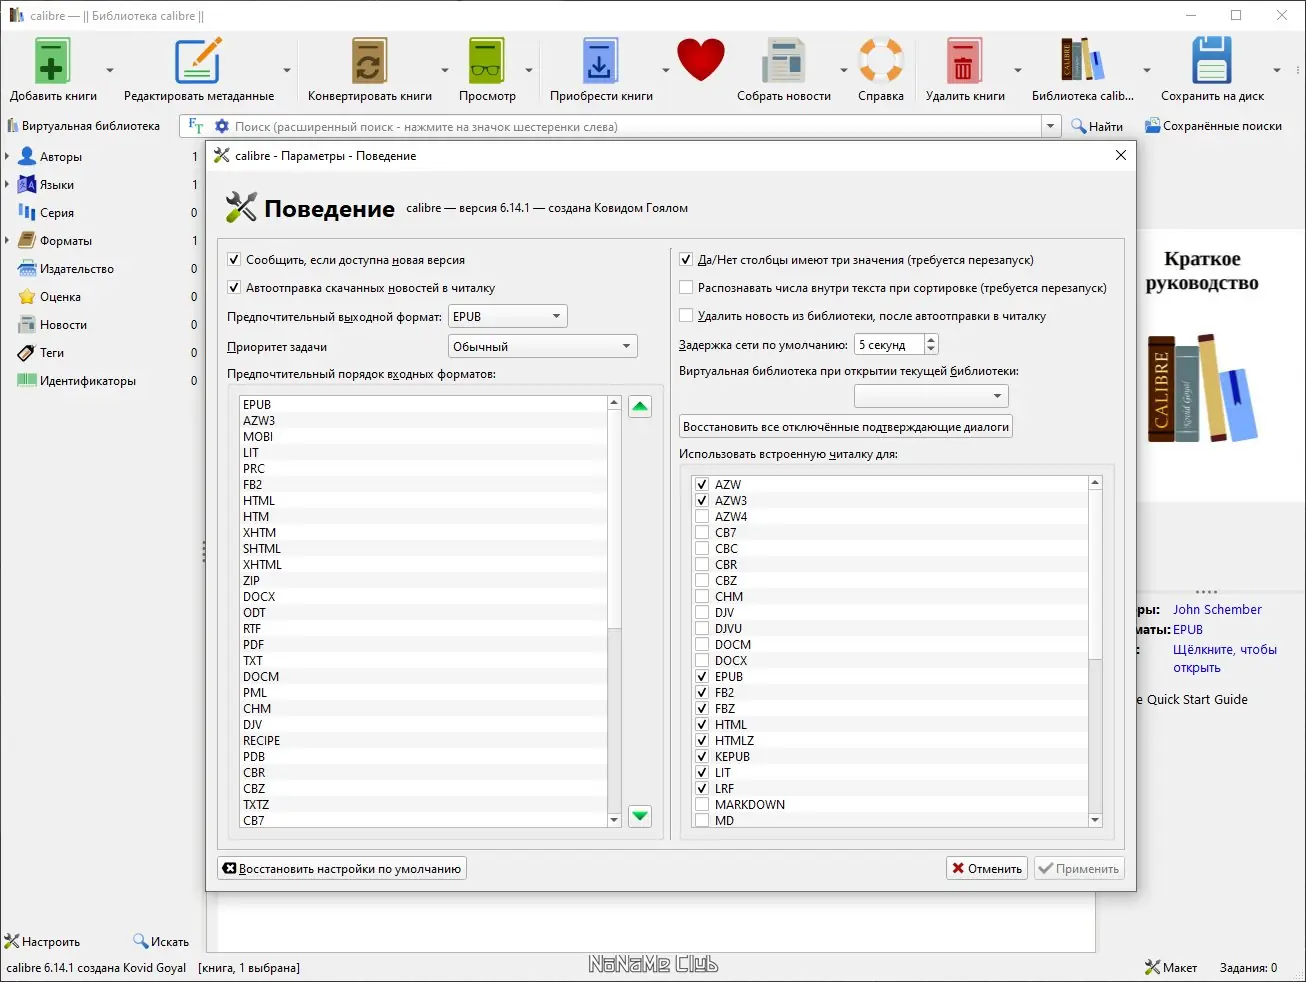Click Save to disk (Сохранить на диск) icon
The height and width of the screenshot is (982, 1306).
[x=1211, y=62]
